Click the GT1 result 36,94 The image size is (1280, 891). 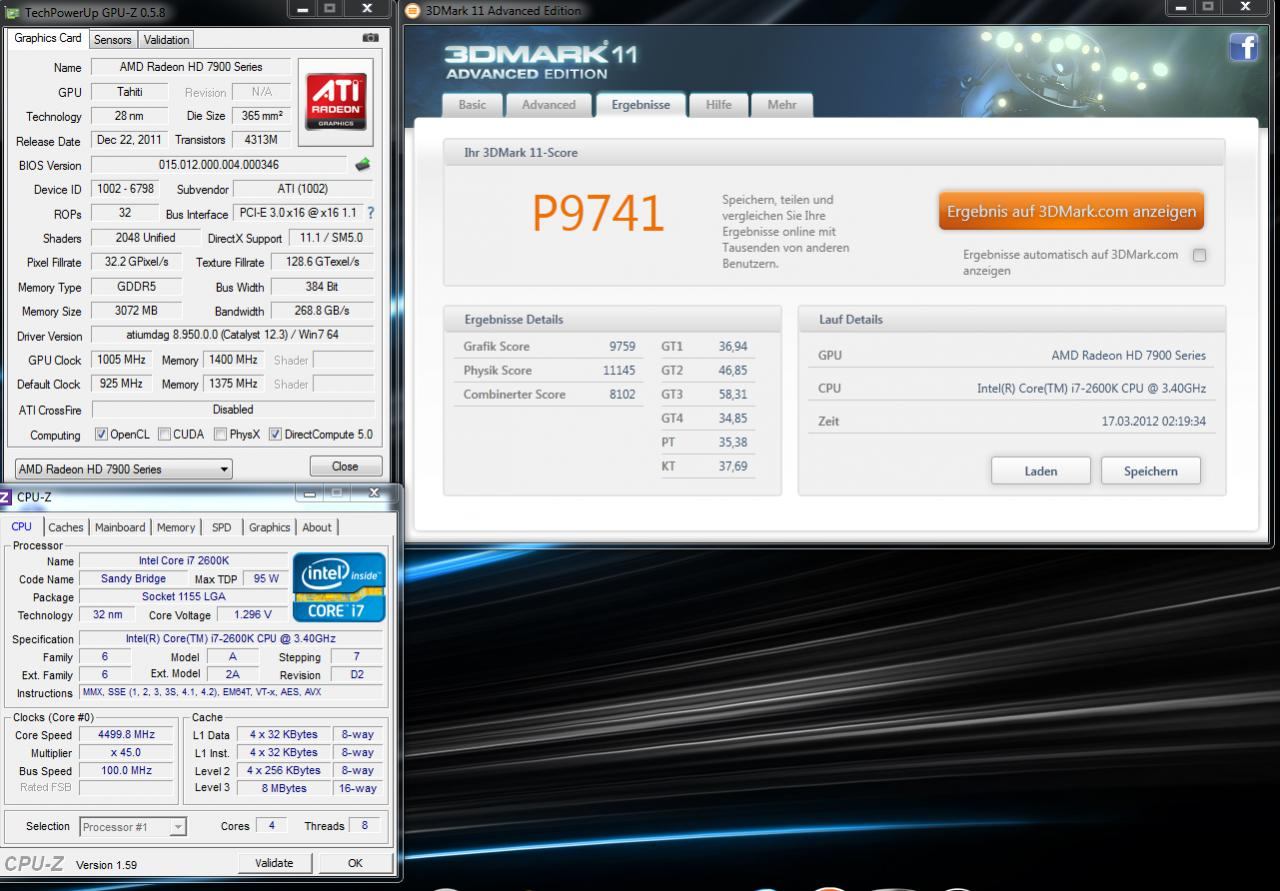click(733, 347)
